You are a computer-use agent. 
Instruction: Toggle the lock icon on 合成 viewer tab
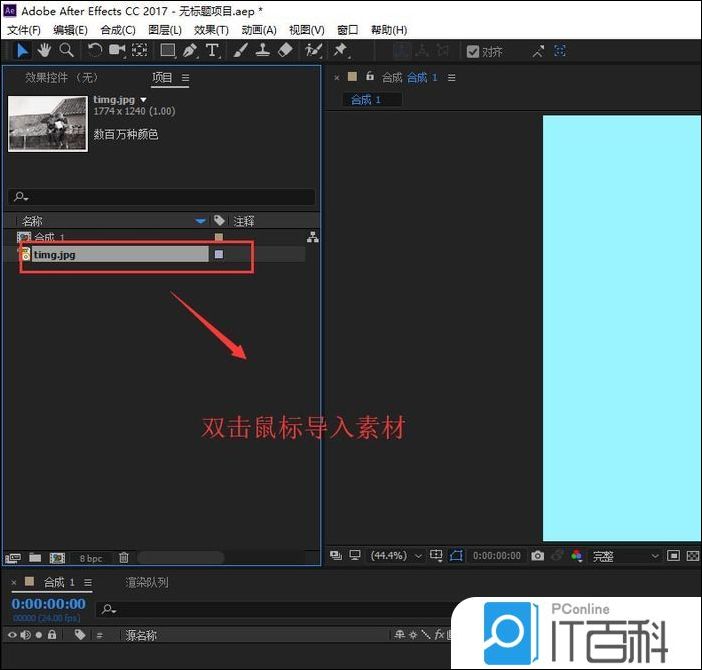pos(370,77)
